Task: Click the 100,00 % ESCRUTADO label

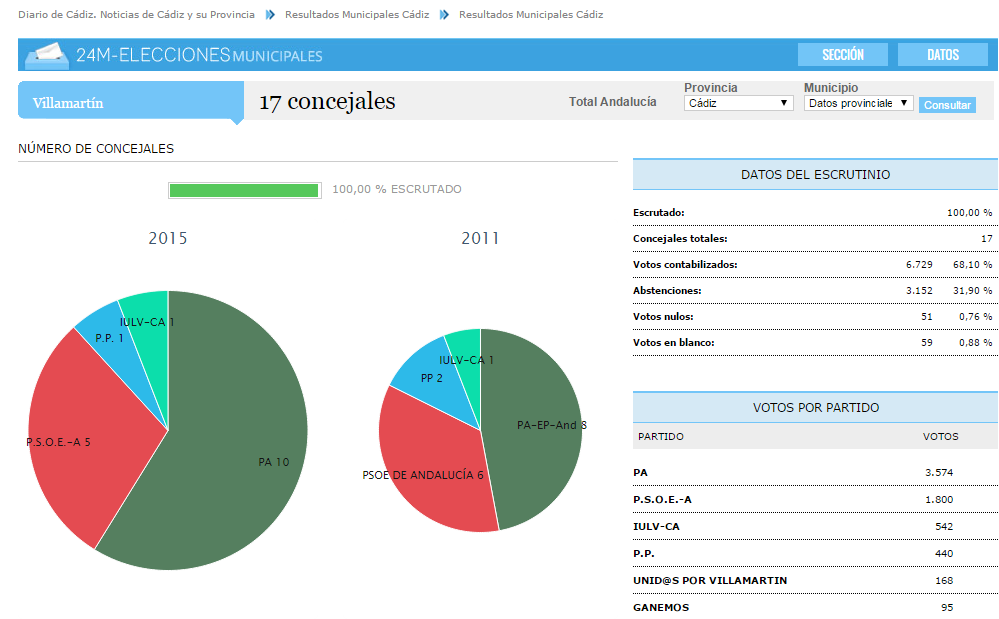Action: point(397,189)
